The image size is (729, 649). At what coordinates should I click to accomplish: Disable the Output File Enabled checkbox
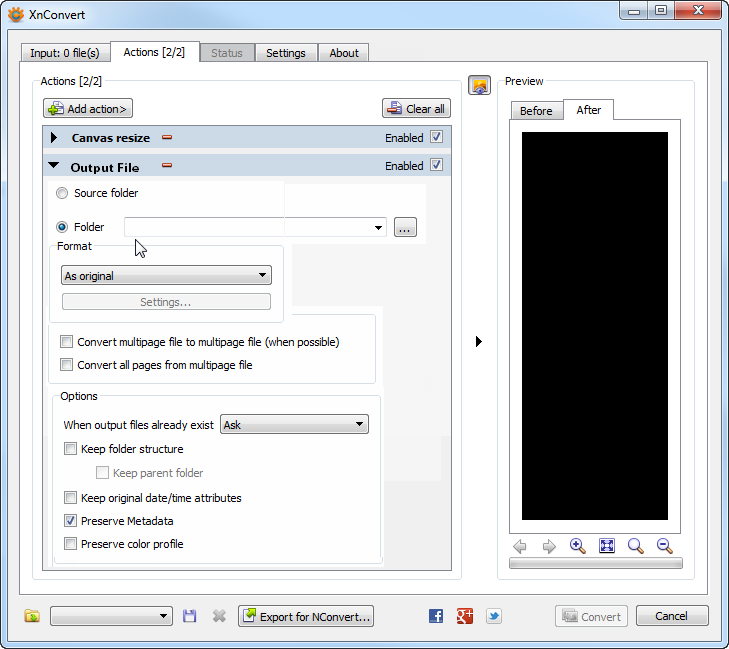click(x=436, y=165)
